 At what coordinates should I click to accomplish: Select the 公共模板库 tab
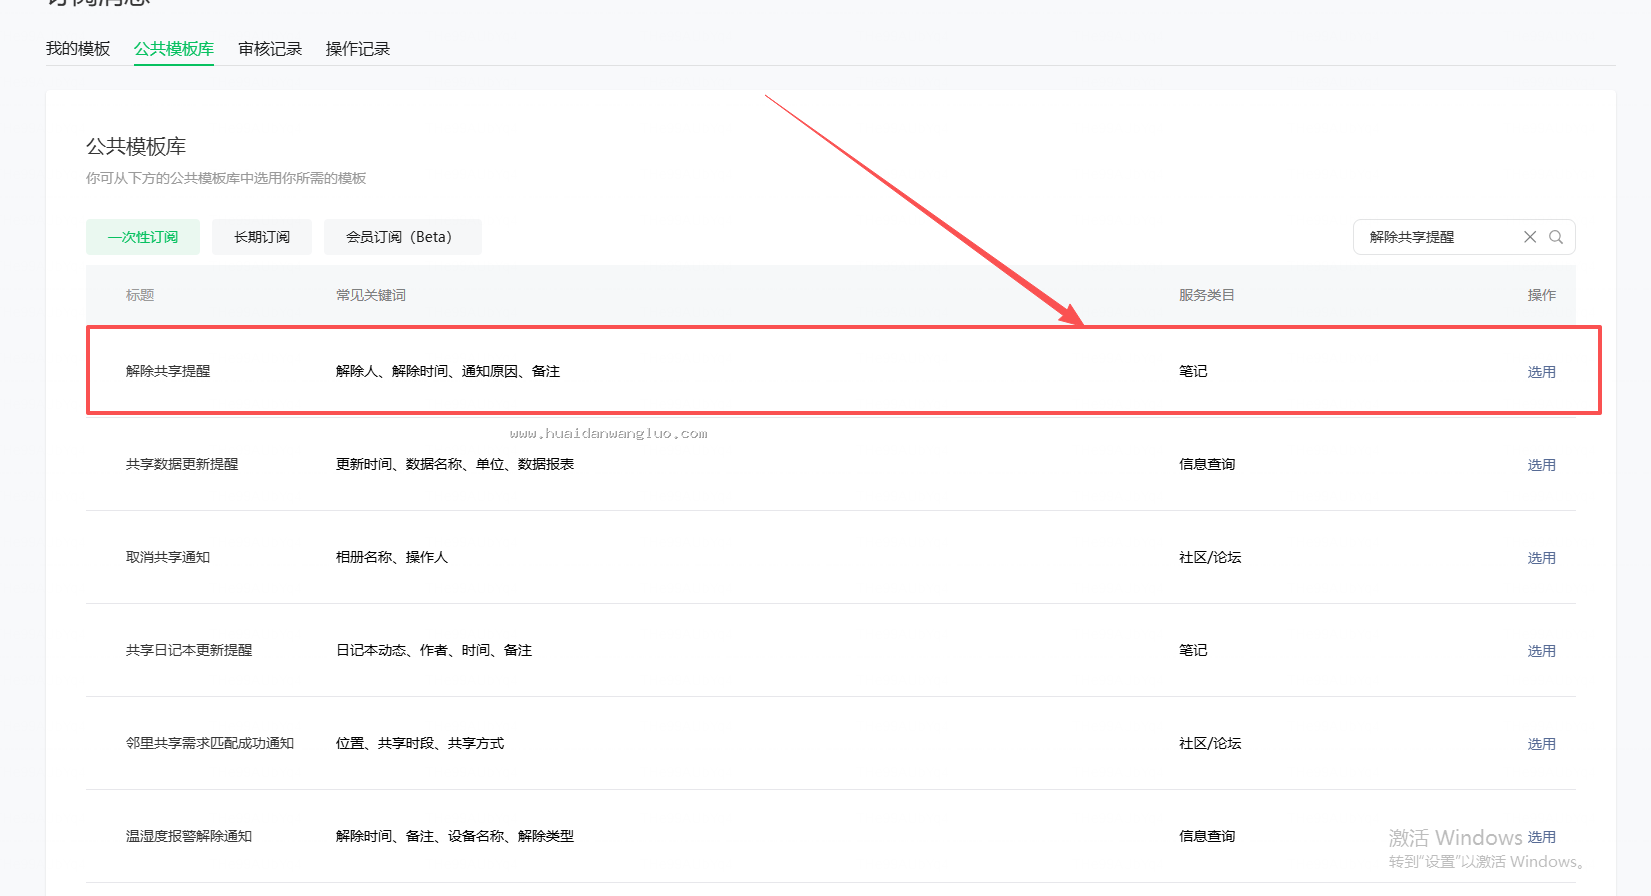174,49
